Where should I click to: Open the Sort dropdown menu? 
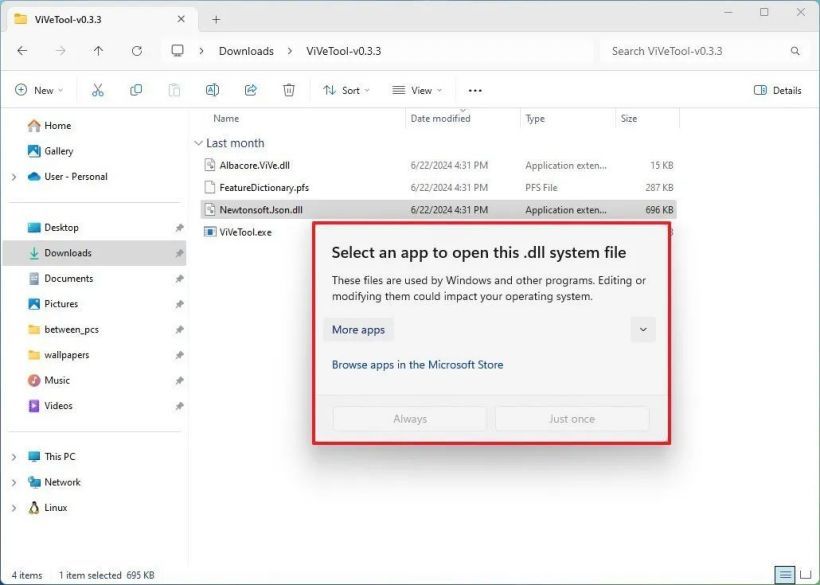[346, 90]
